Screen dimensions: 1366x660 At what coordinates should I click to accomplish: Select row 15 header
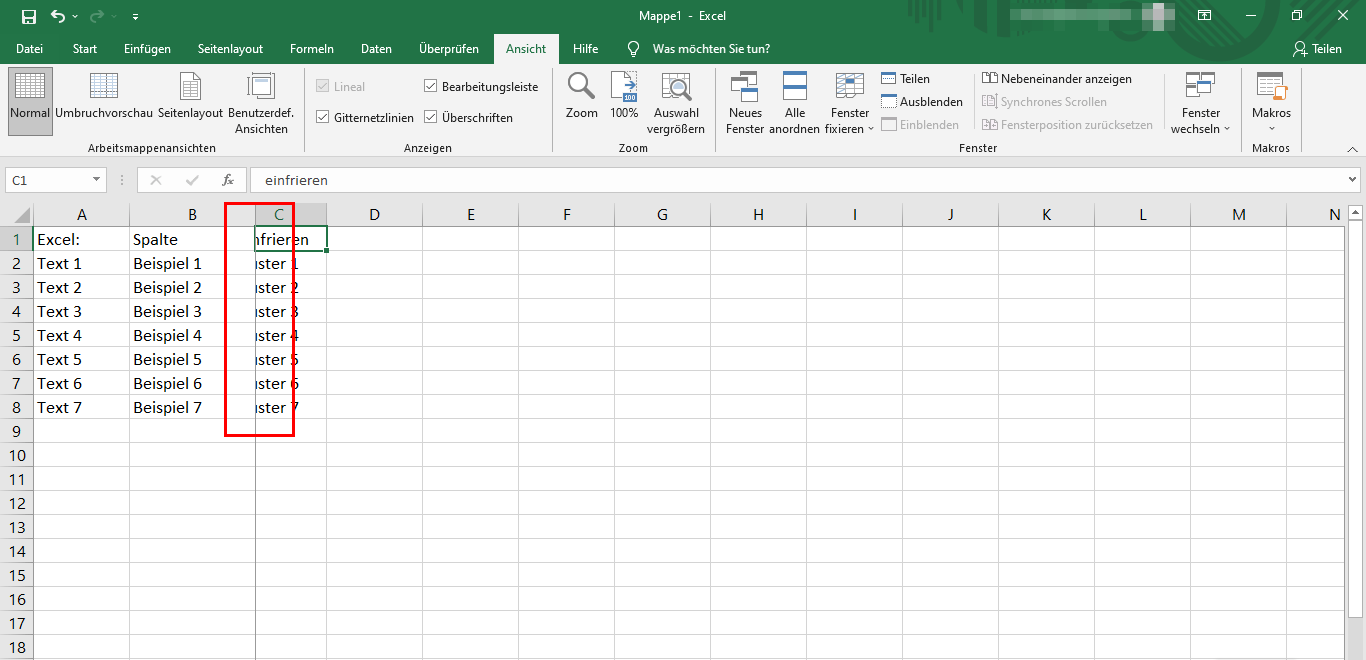(17, 575)
